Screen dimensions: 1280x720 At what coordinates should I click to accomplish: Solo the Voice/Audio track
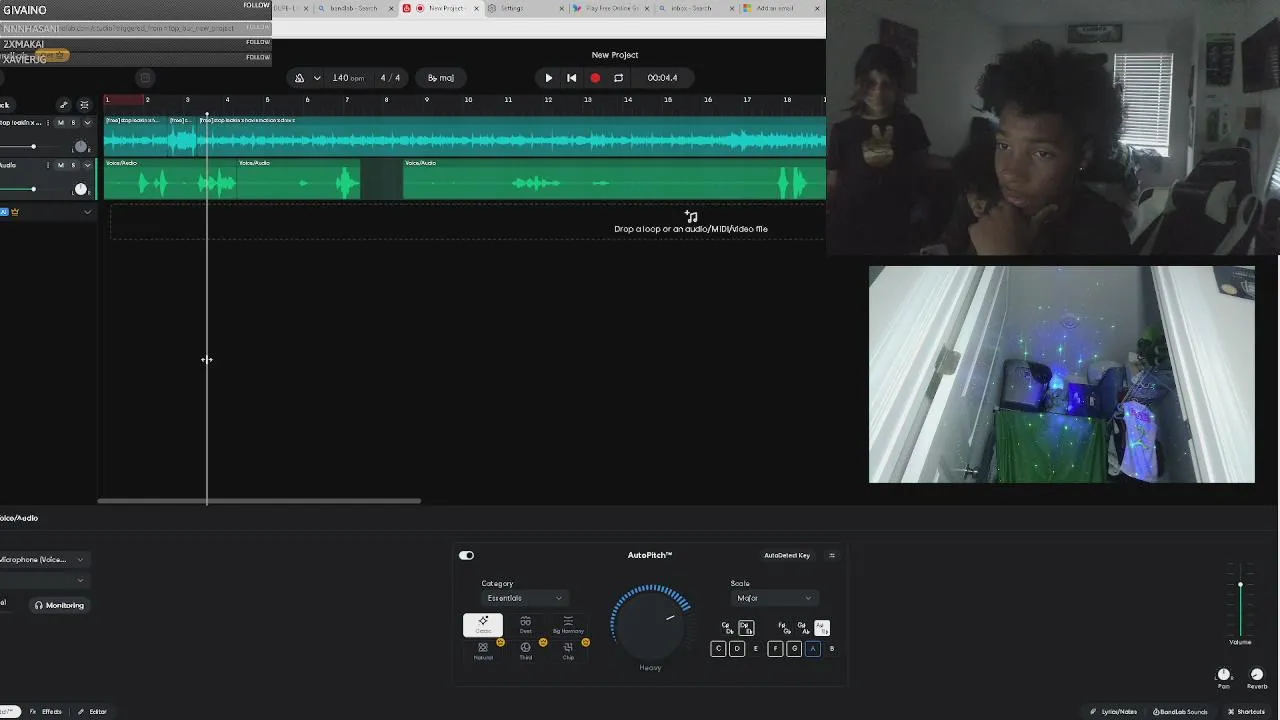(x=73, y=165)
